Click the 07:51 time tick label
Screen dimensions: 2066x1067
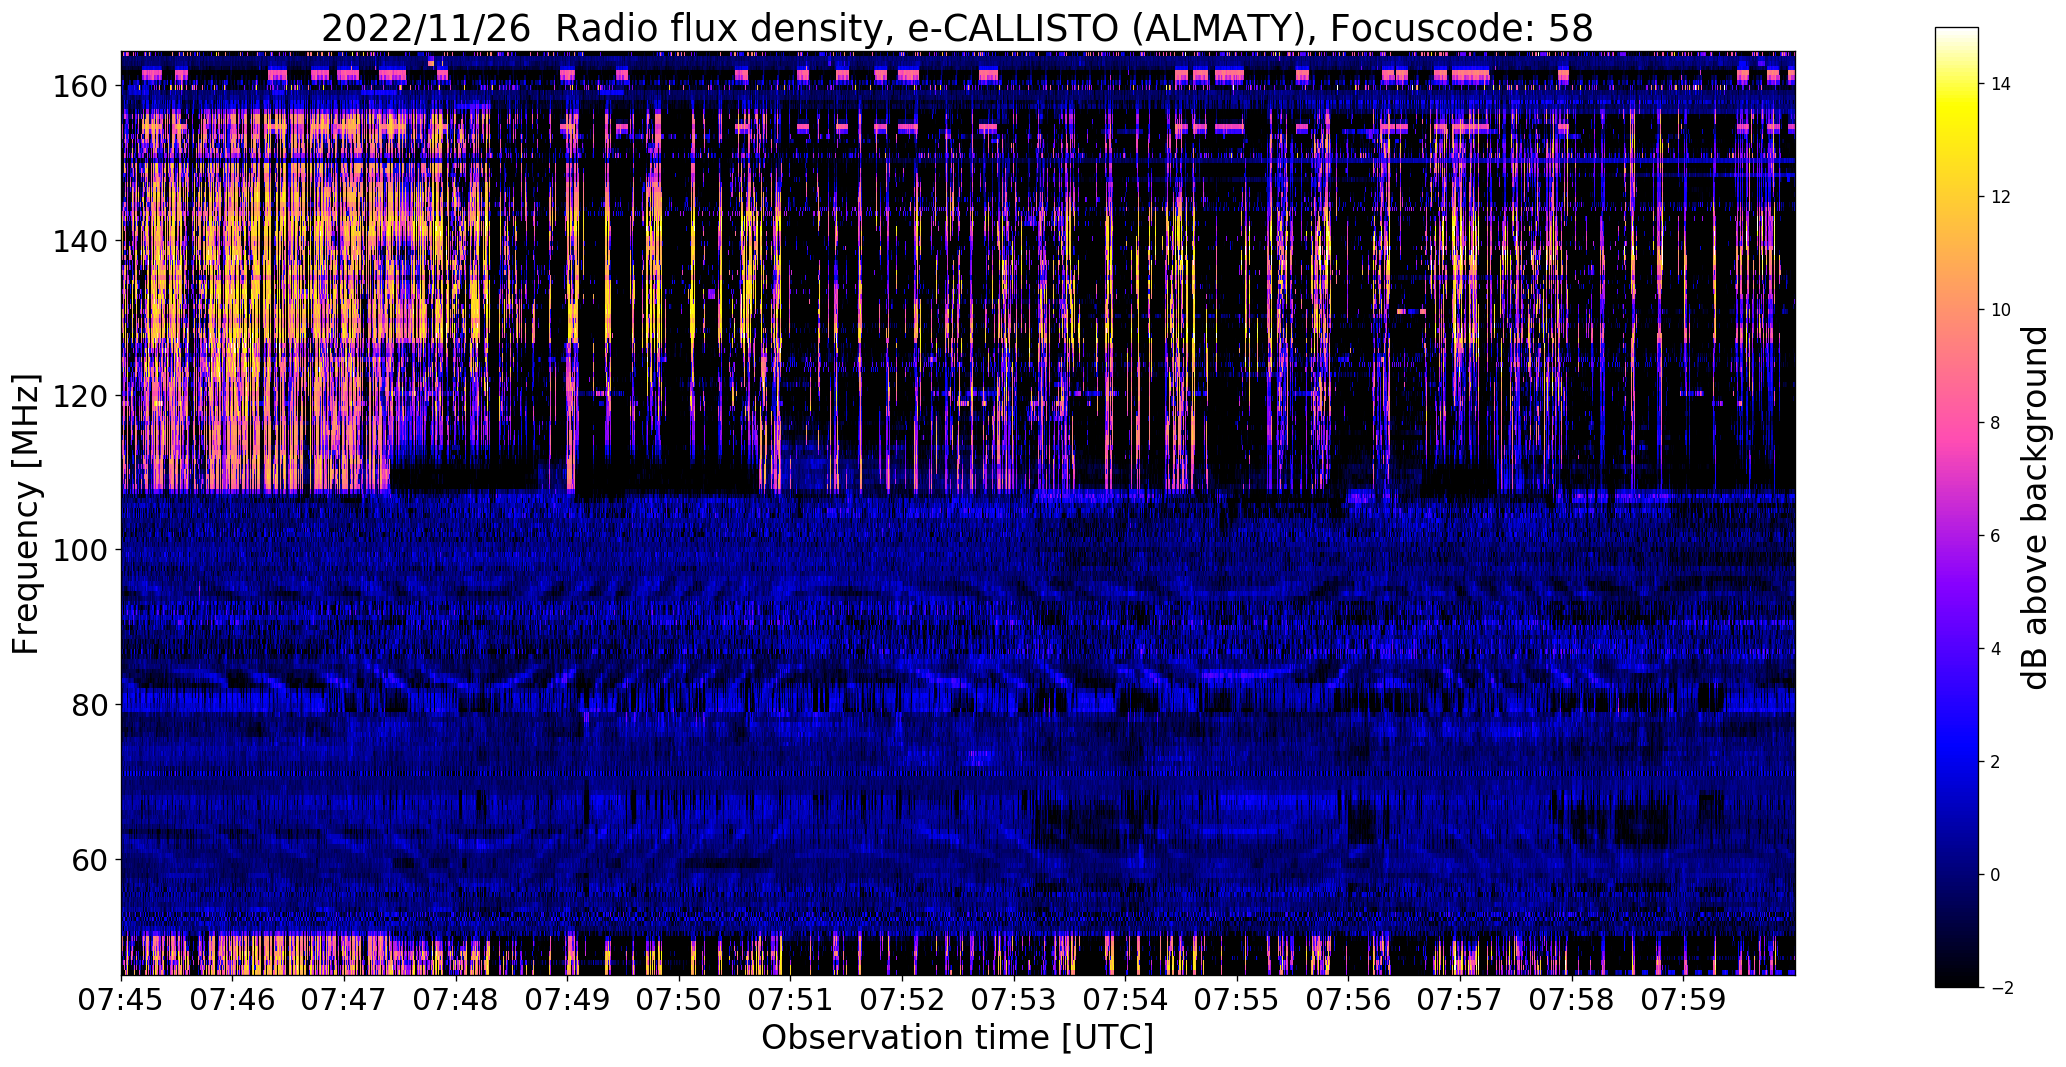coord(791,999)
